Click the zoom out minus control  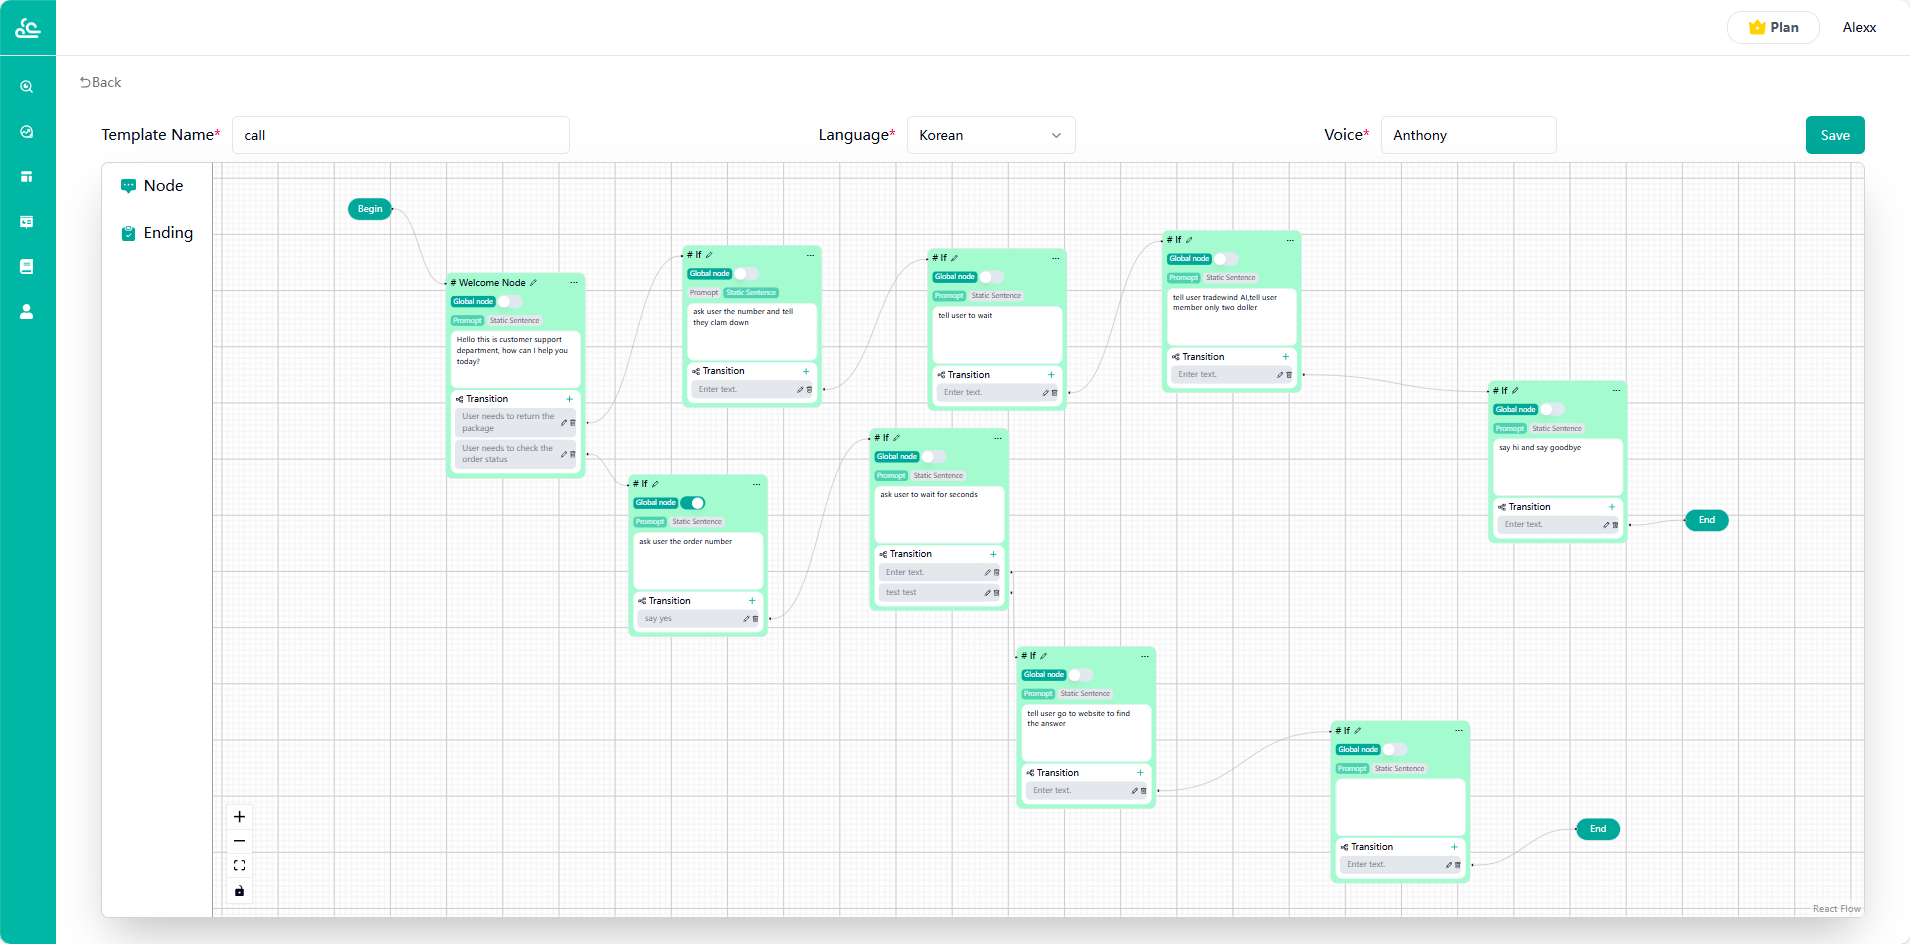pos(239,841)
